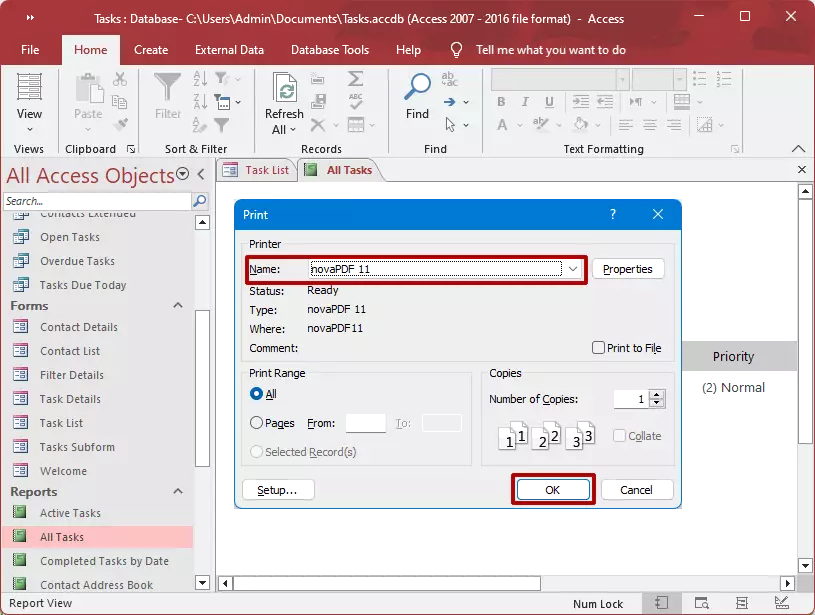This screenshot has height=615, width=815.
Task: Select the All print range option
Action: [257, 394]
